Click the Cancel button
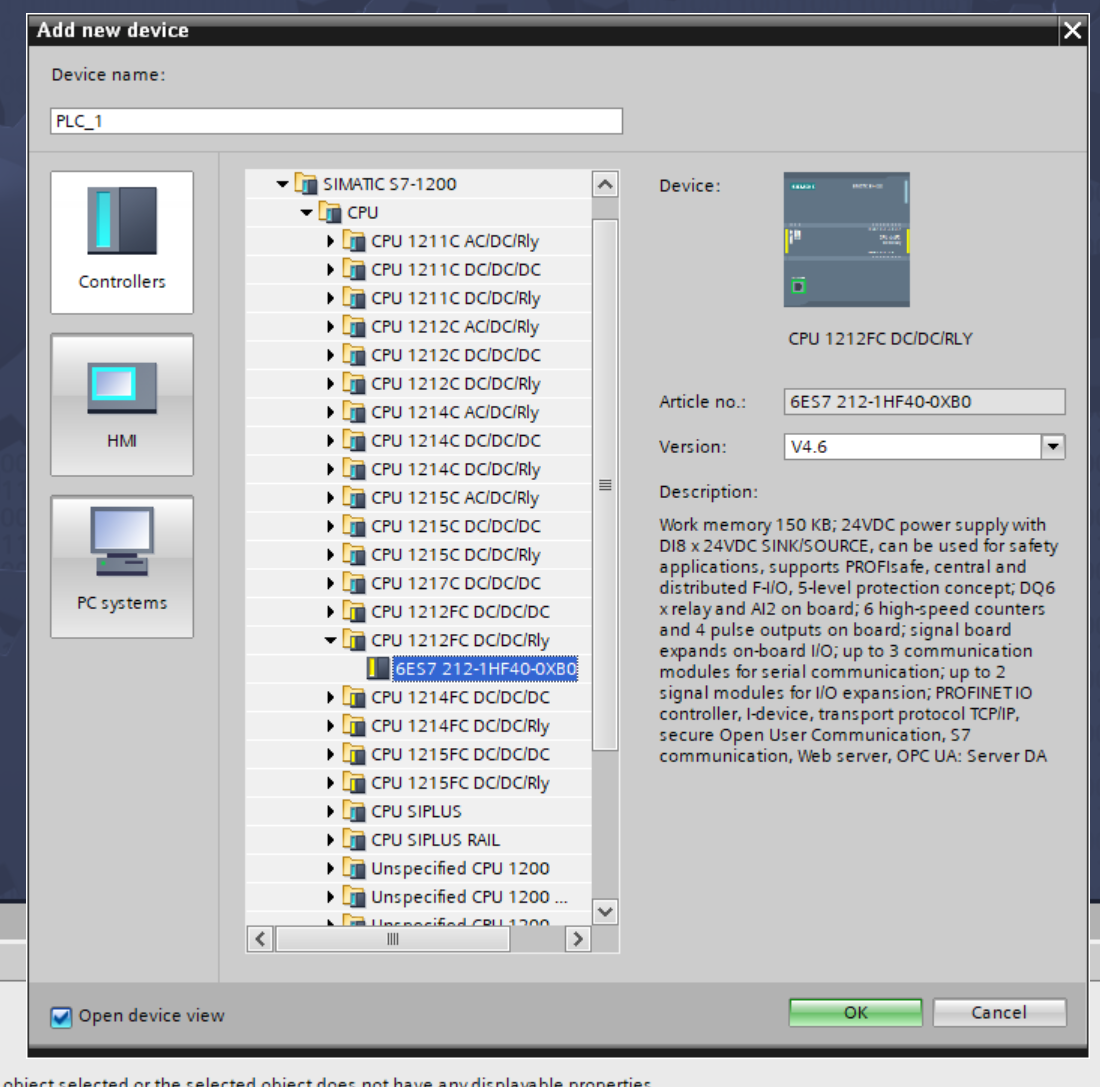Viewport: 1100px width, 1087px height. pyautogui.click(x=999, y=1013)
